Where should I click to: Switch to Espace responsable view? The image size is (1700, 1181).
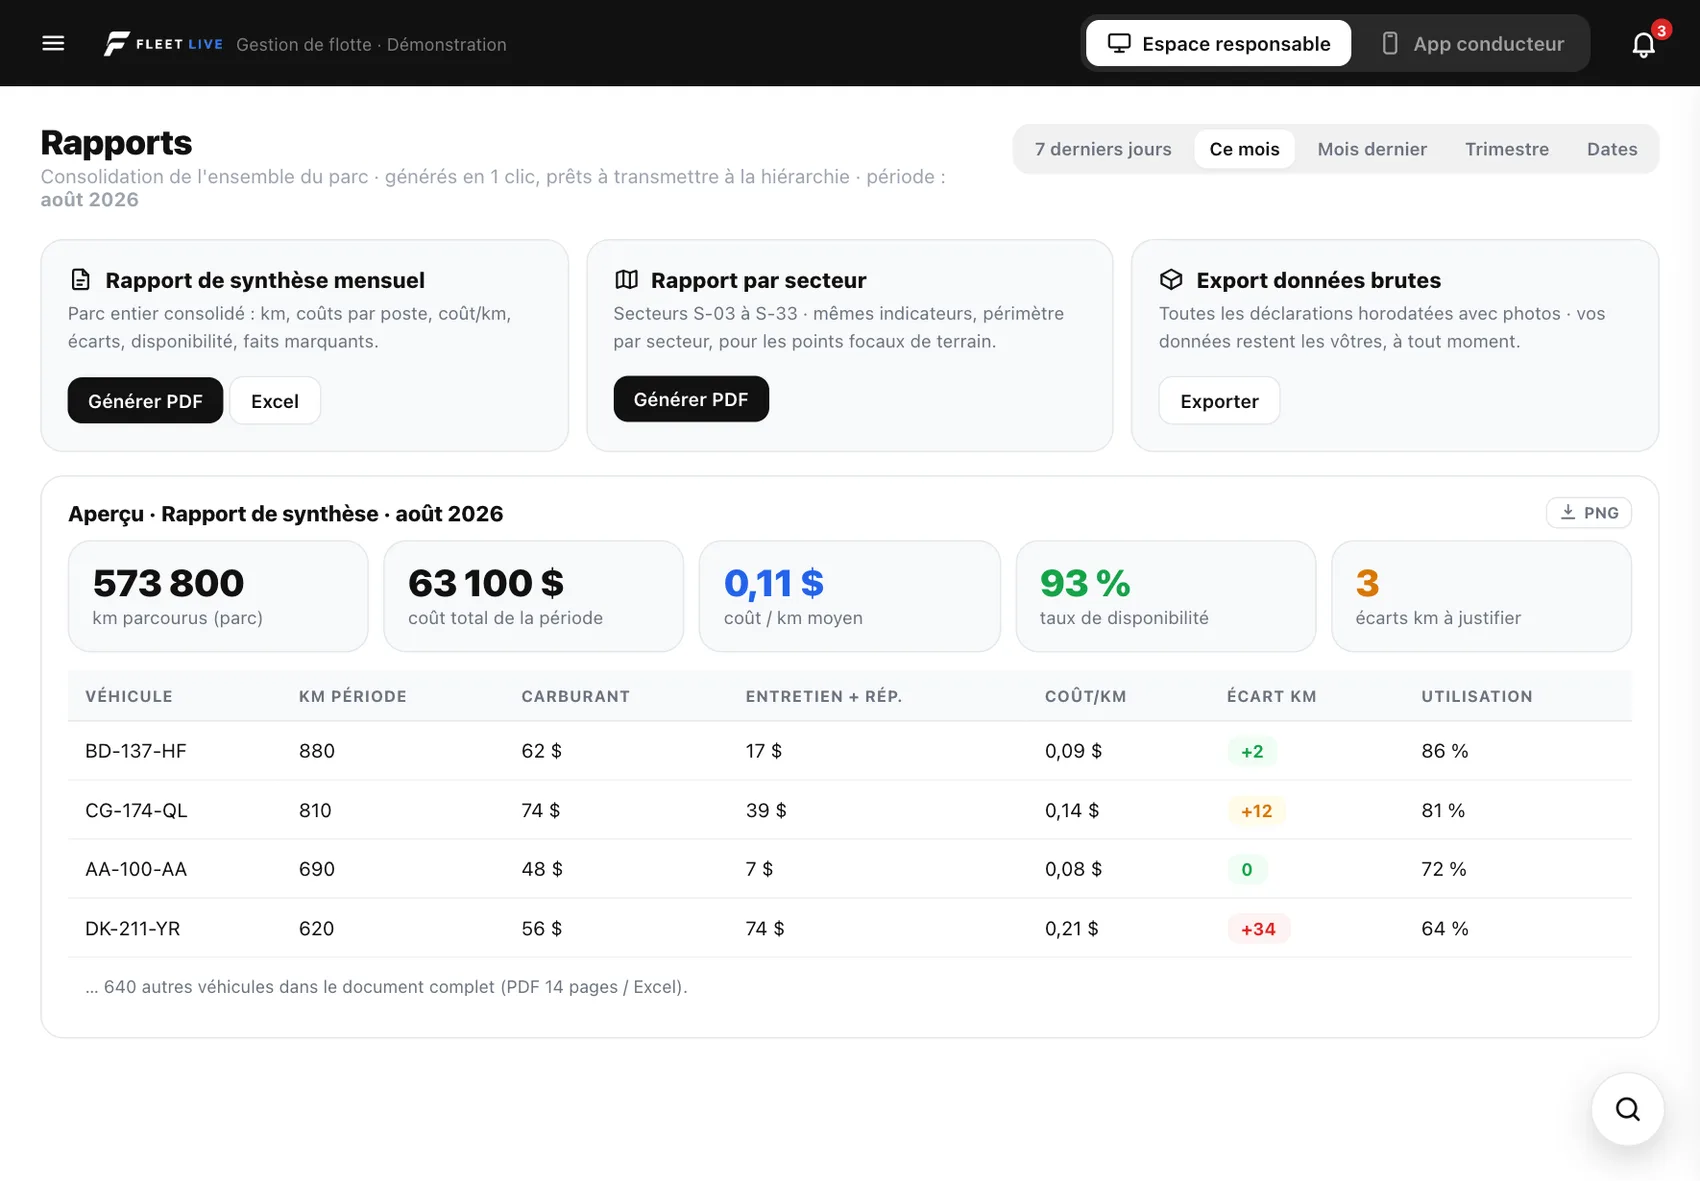click(1218, 44)
